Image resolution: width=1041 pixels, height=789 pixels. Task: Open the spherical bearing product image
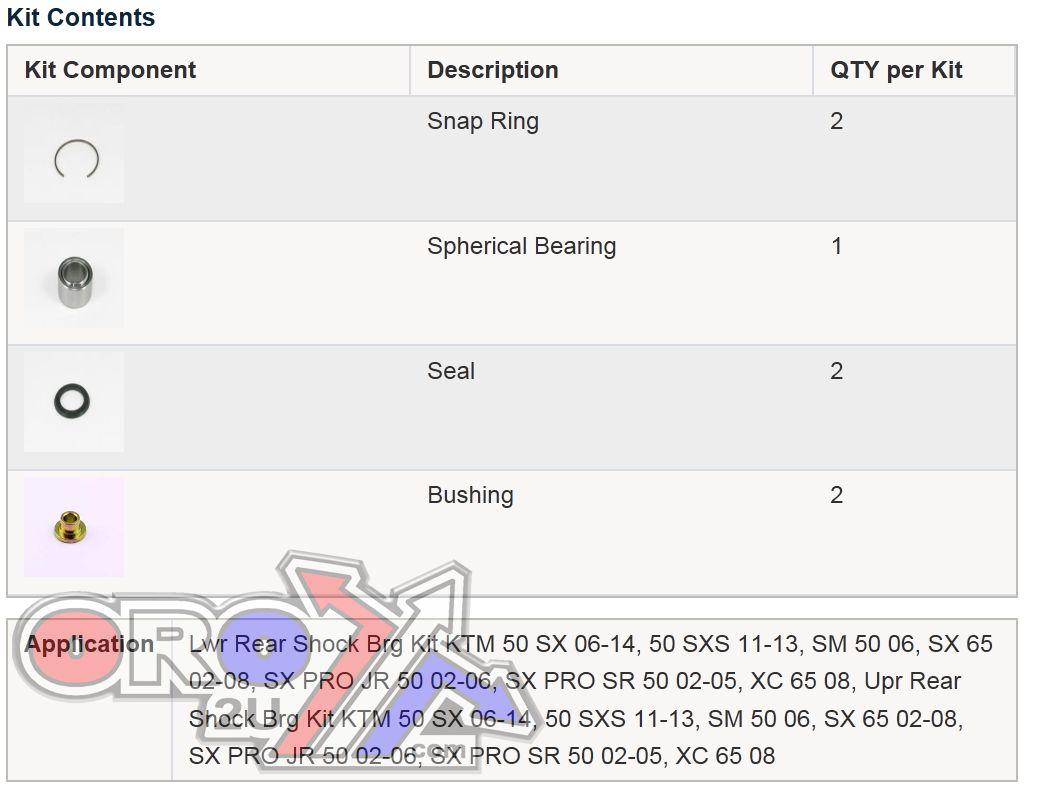coord(74,278)
